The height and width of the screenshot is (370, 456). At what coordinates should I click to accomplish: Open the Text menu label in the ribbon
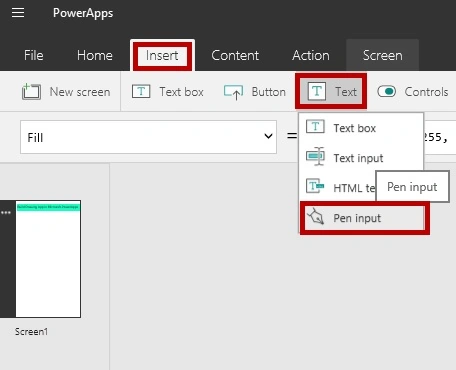346,92
